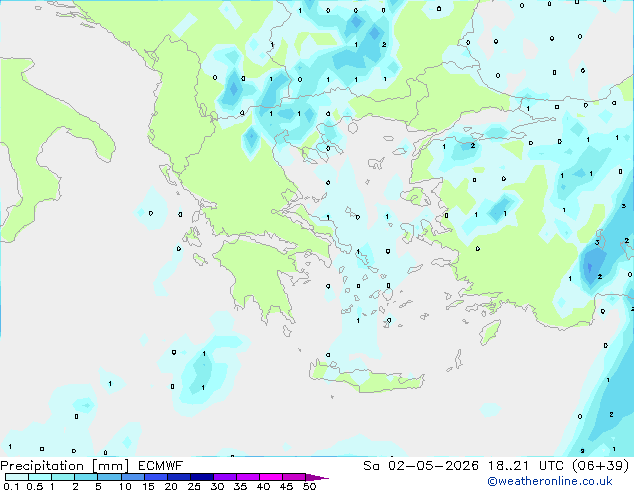Select the 40–45 mm magenta legend swatch
The width and height of the screenshot is (634, 490).
coord(271,477)
